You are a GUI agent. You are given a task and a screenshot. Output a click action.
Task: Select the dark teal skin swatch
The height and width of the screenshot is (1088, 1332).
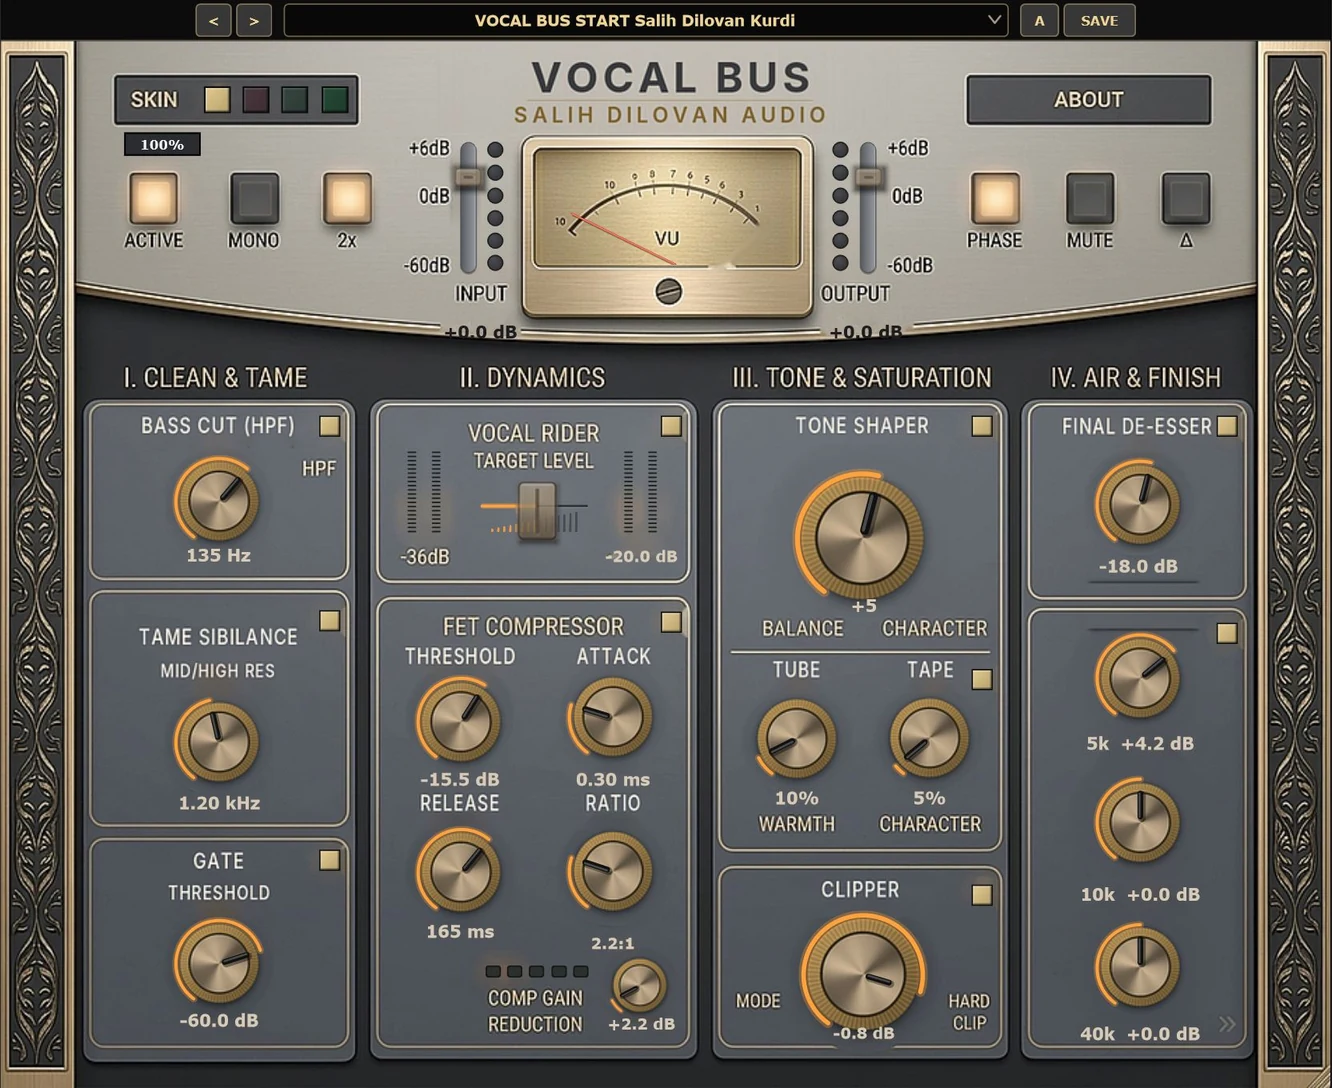[x=295, y=99]
